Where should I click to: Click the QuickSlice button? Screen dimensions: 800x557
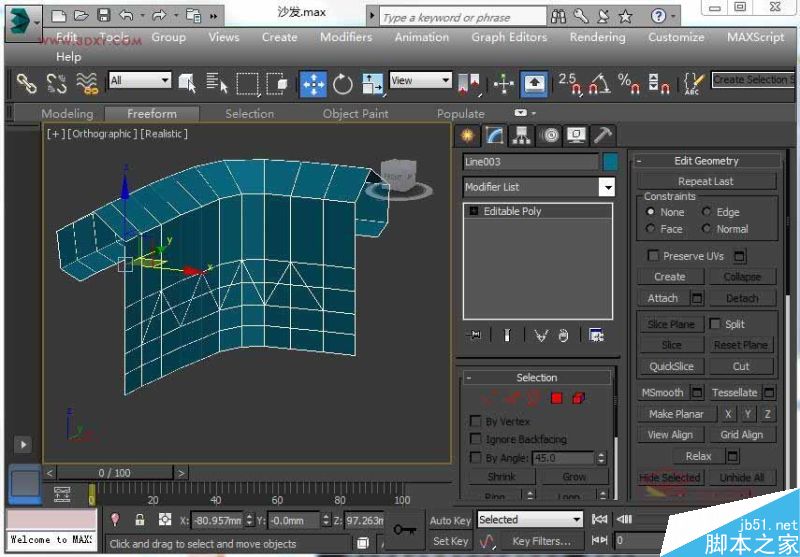coord(671,366)
